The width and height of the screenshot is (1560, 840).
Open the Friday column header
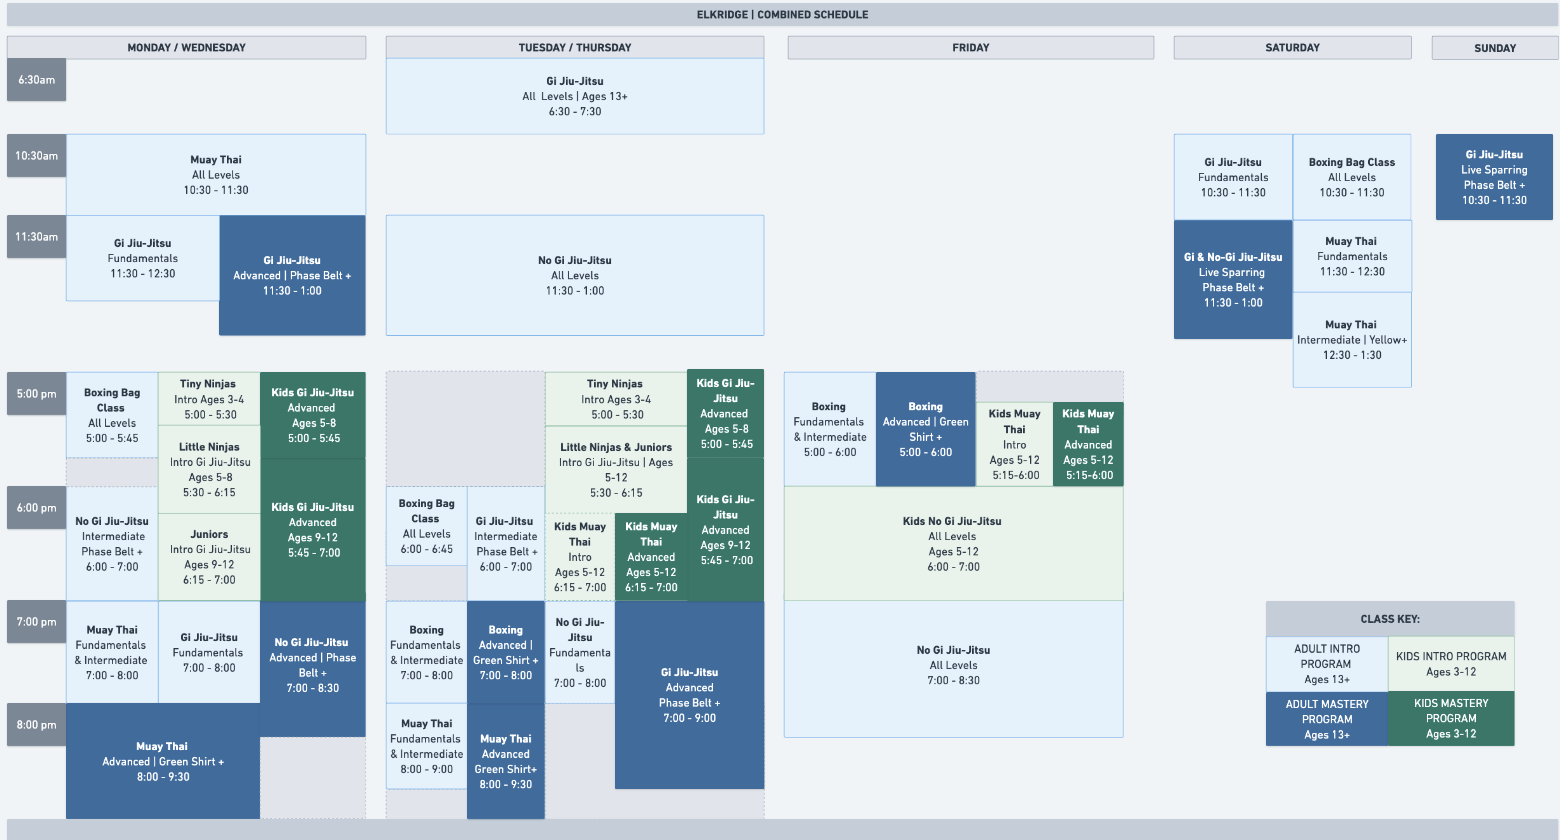click(970, 48)
